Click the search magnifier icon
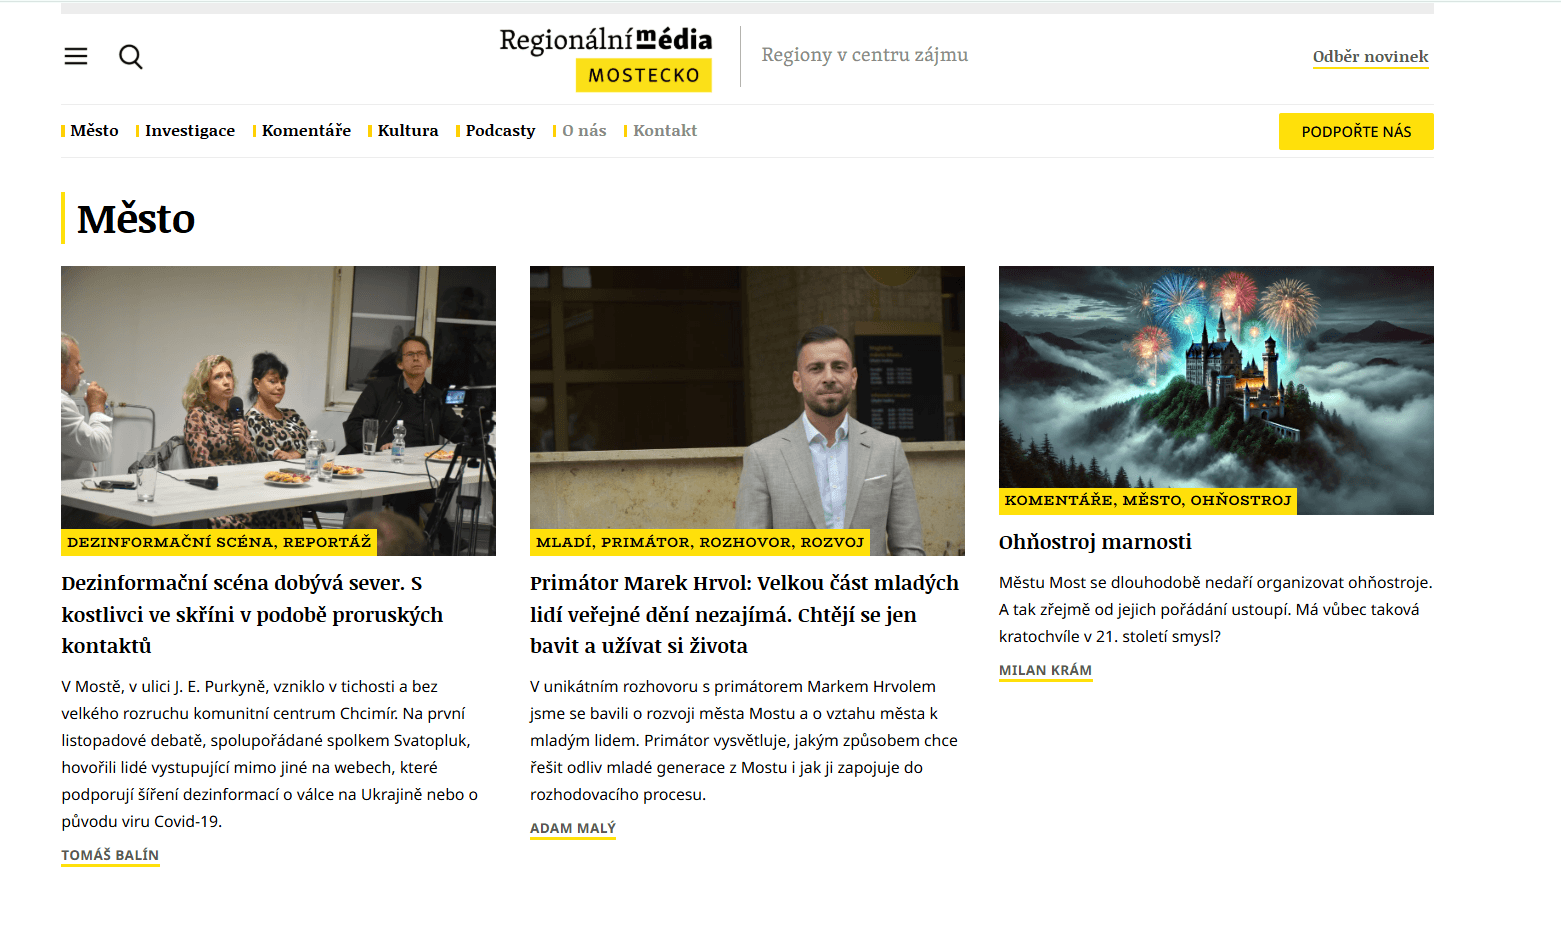The height and width of the screenshot is (935, 1561). click(130, 57)
